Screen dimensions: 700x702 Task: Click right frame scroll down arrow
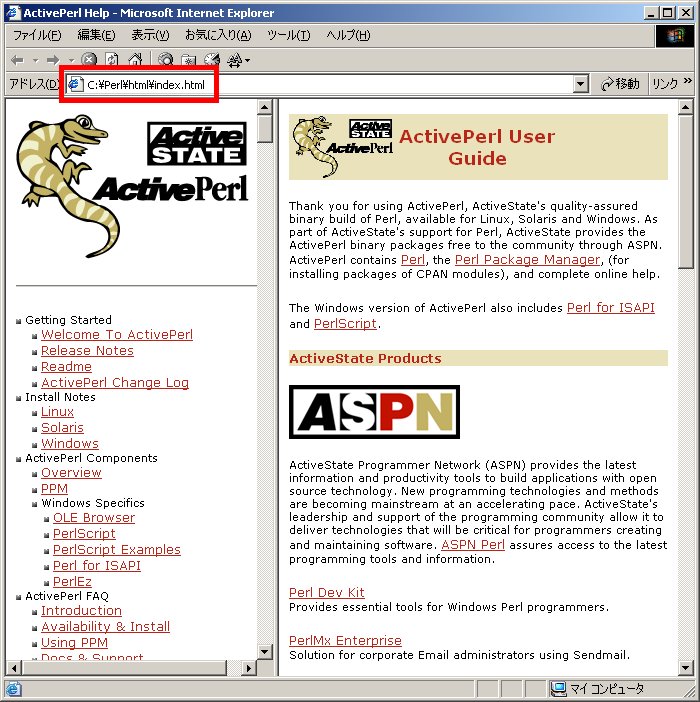point(686,668)
